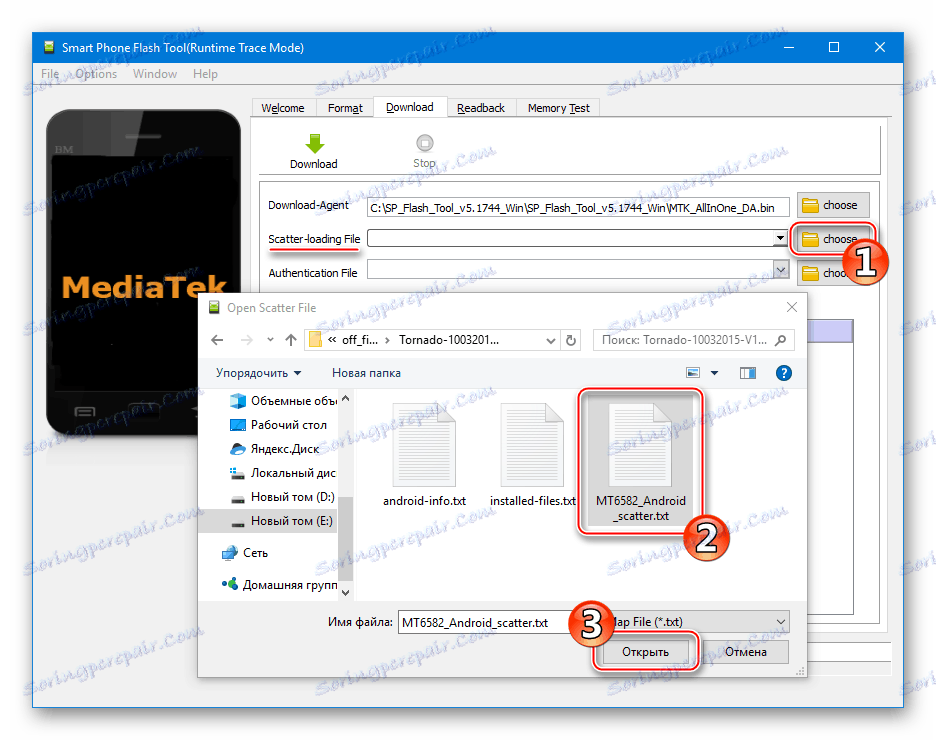Click the Scatter-loading File label
The width and height of the screenshot is (936, 740).
tap(314, 239)
